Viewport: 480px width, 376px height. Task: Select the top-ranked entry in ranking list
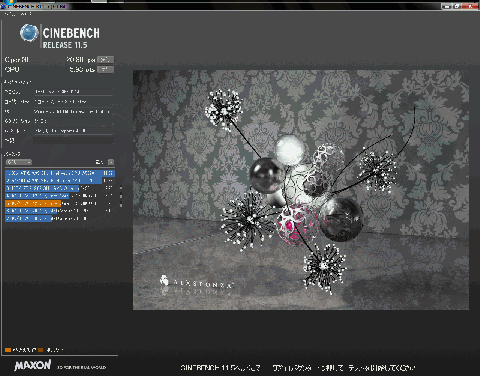point(60,173)
